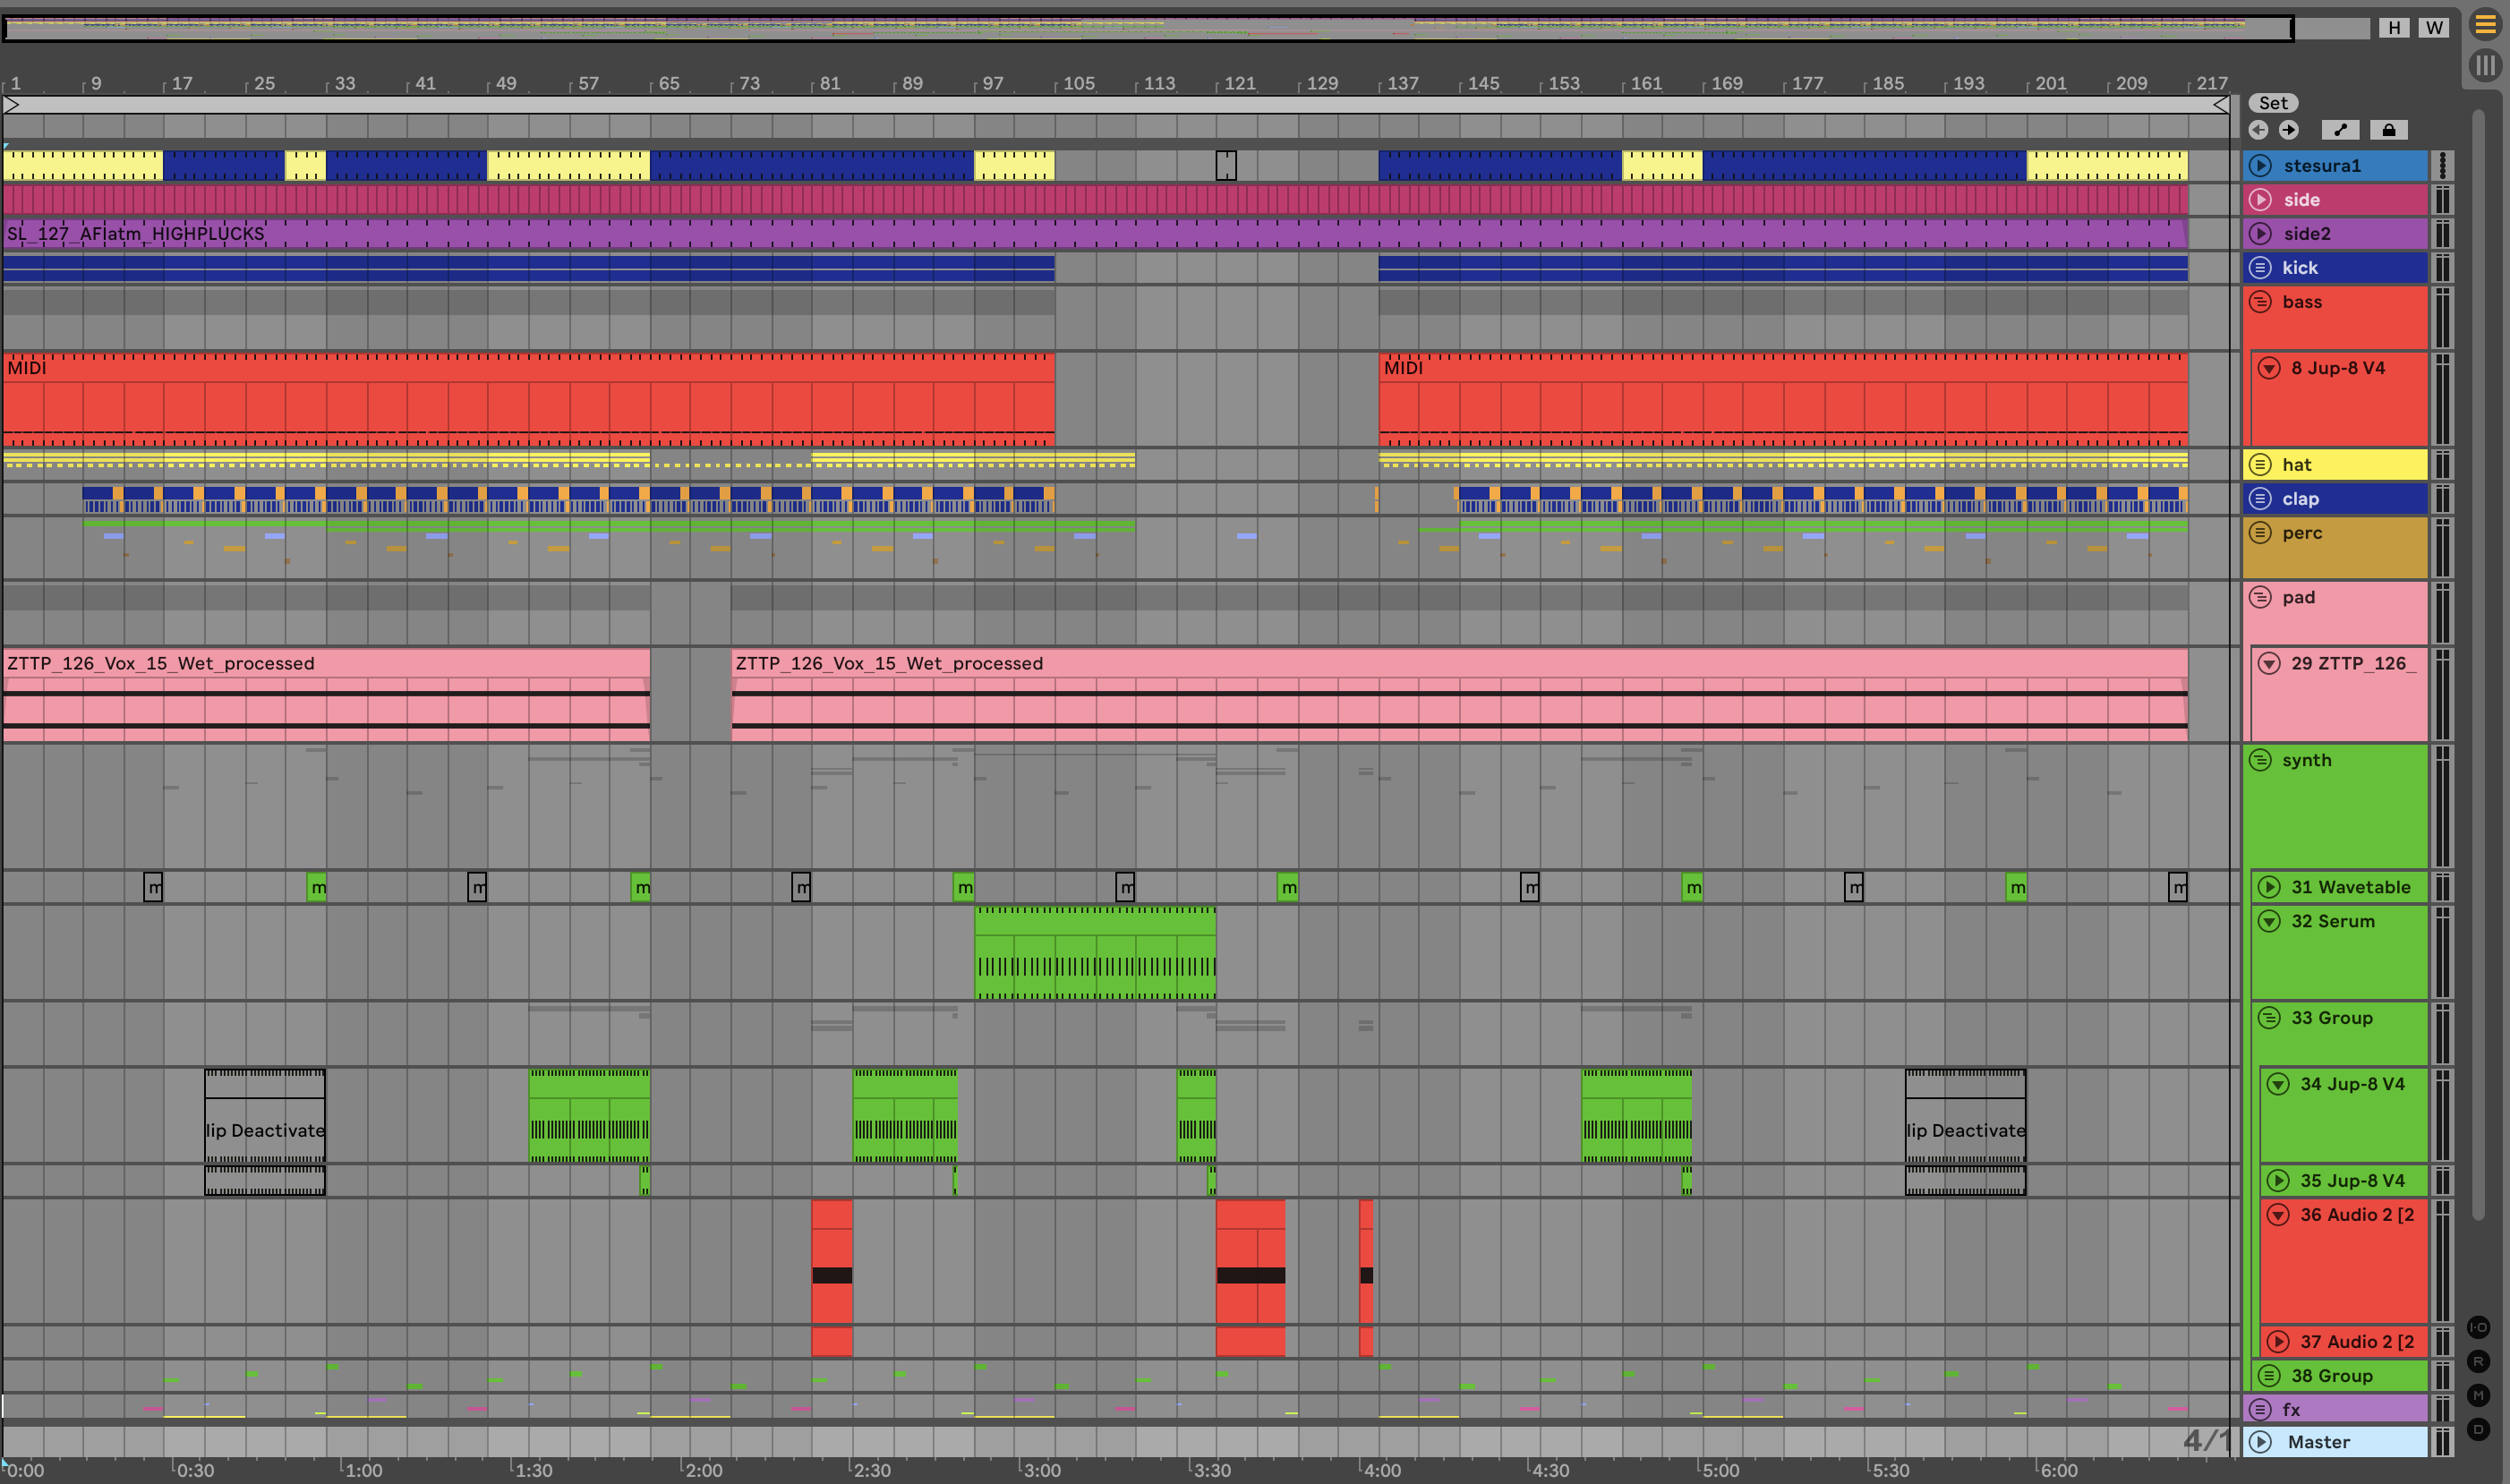The height and width of the screenshot is (1484, 2510).
Task: Collapse the 8 Jup-8 V4 track
Action: tap(2269, 368)
